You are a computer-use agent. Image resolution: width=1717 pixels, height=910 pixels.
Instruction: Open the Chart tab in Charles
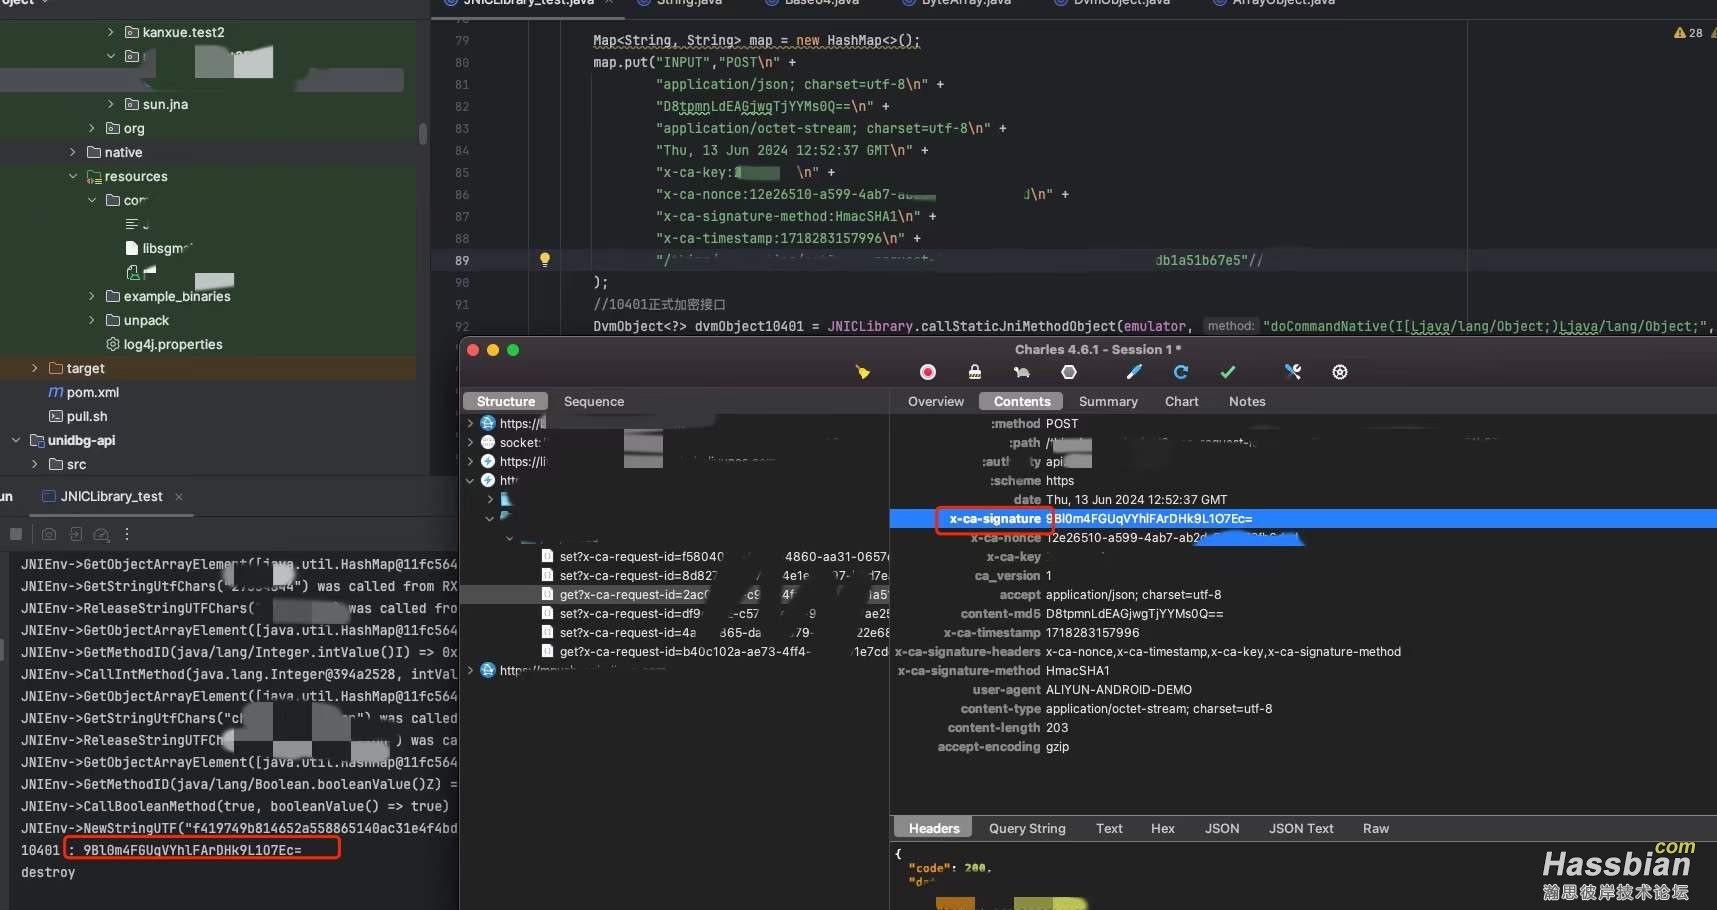pos(1182,401)
